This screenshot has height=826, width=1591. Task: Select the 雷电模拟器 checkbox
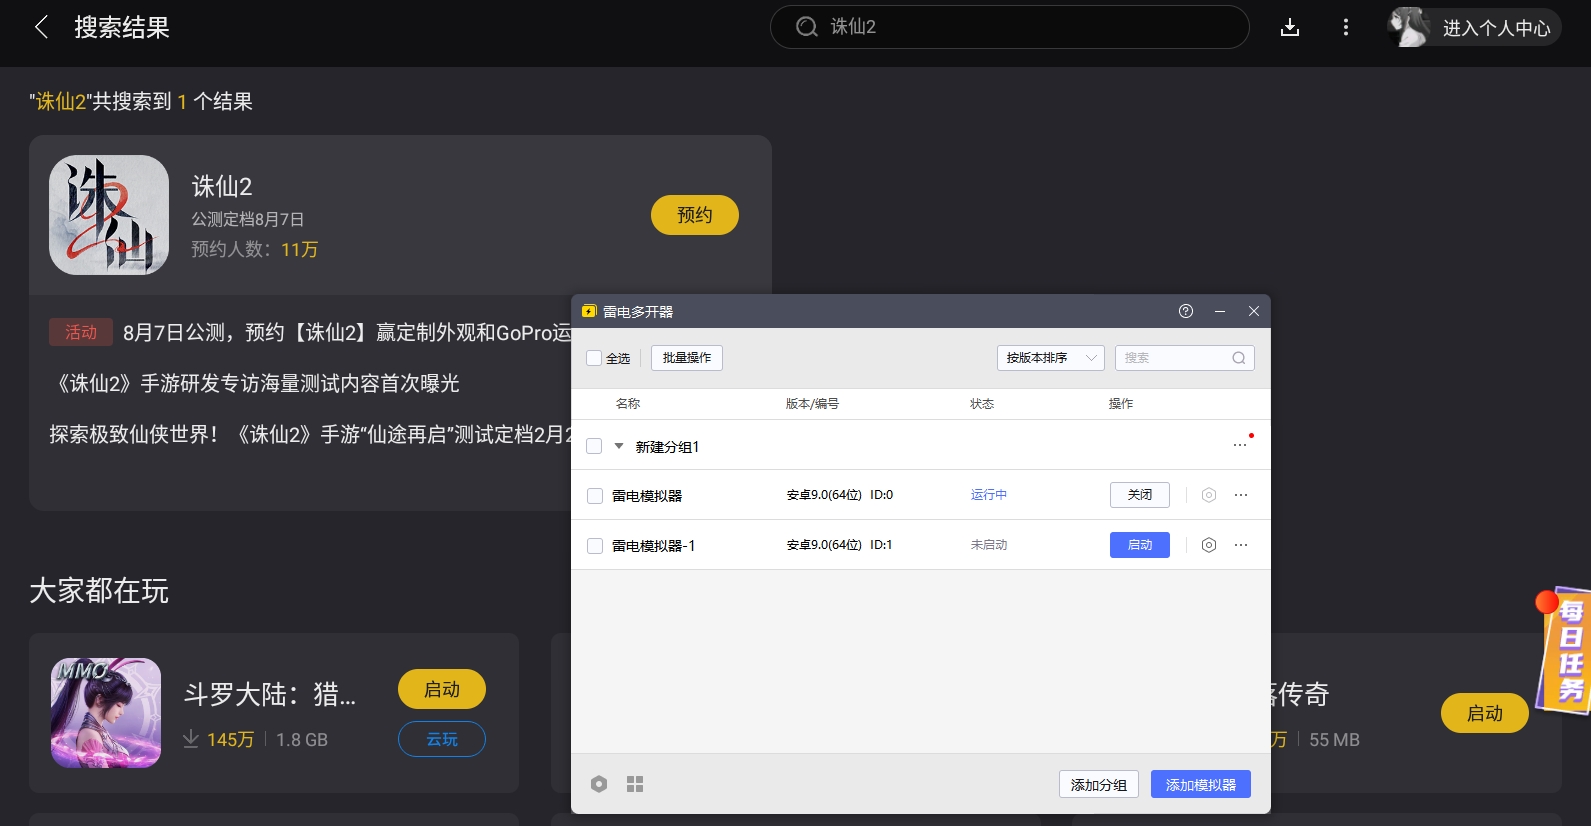[595, 496]
